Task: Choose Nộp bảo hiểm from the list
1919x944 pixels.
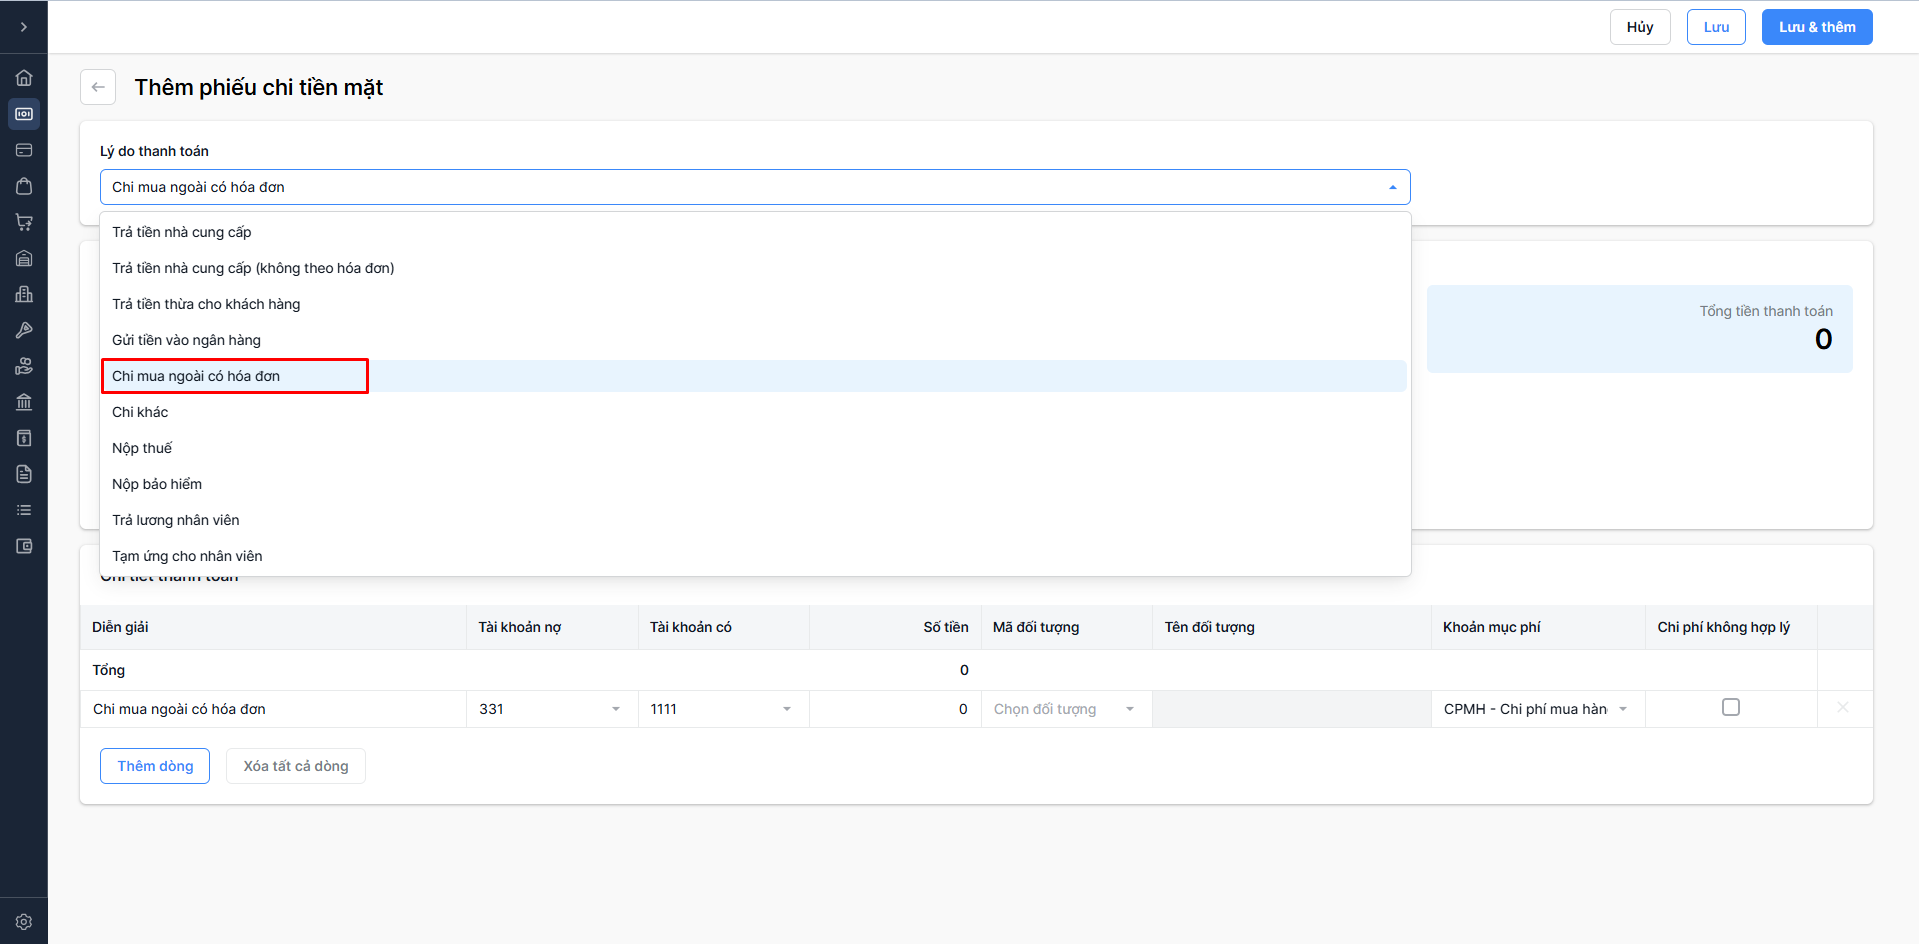Action: coord(157,484)
